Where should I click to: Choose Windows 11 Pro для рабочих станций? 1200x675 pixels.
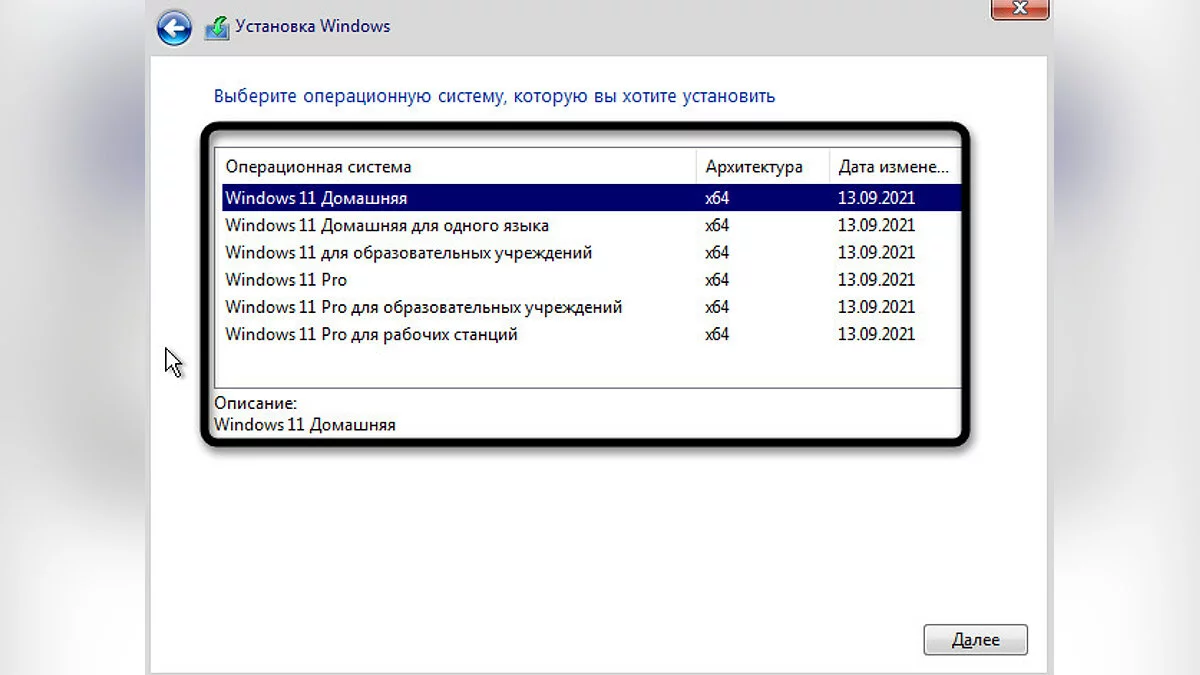371,334
